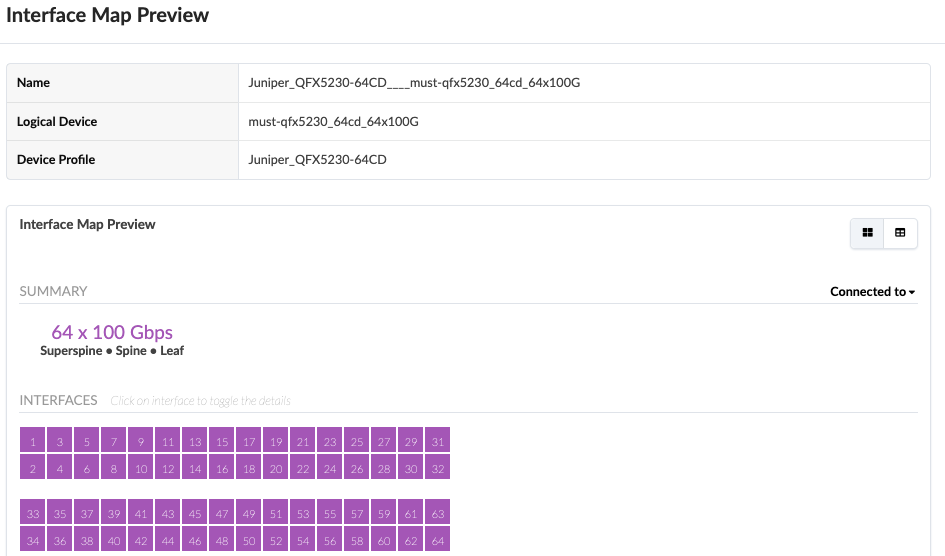Click interface port 39
The width and height of the screenshot is (945, 556).
(x=113, y=512)
